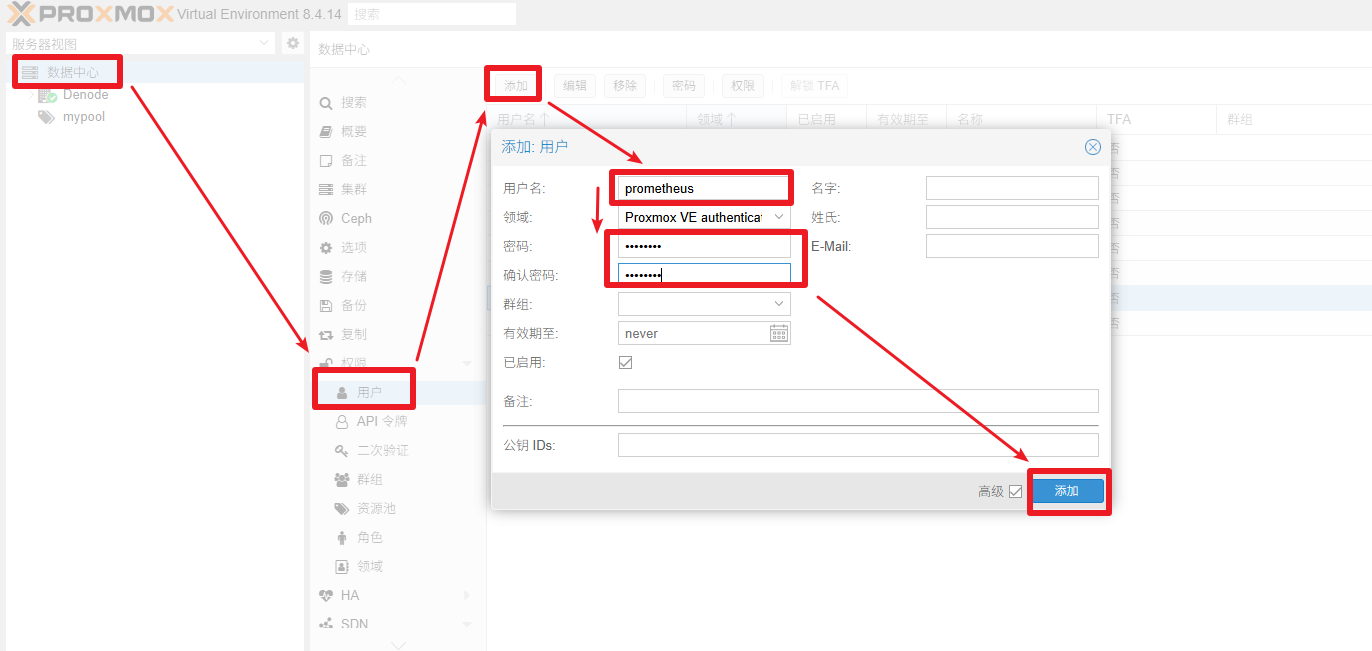Screen dimensions: 1372x651
Task: Expand the 群组 group combo box
Action: click(x=779, y=304)
